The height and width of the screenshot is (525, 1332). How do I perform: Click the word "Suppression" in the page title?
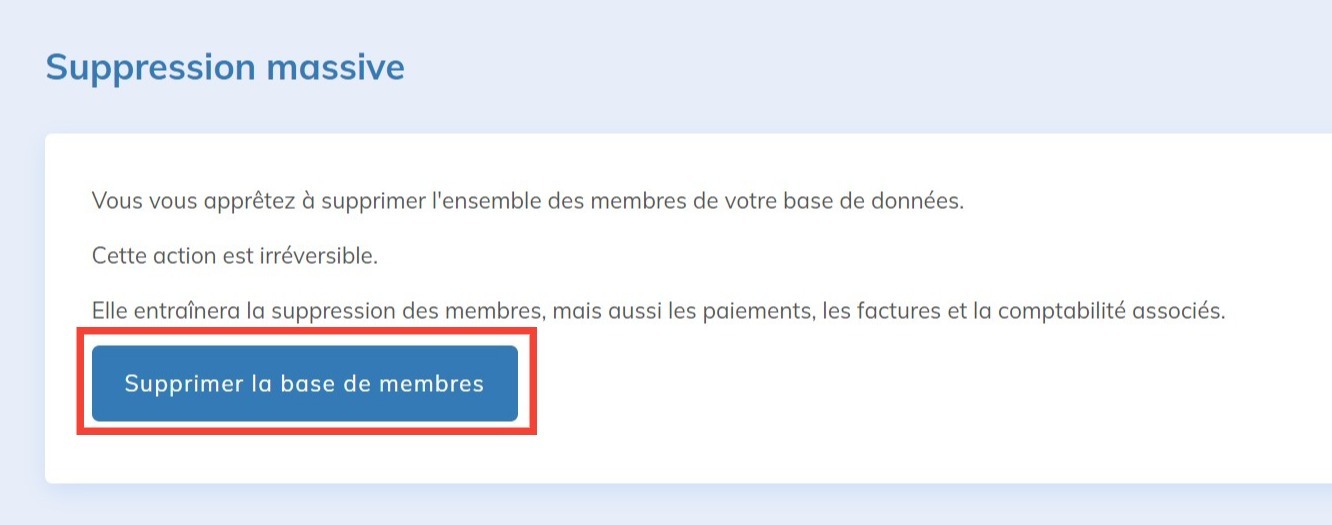[x=151, y=67]
